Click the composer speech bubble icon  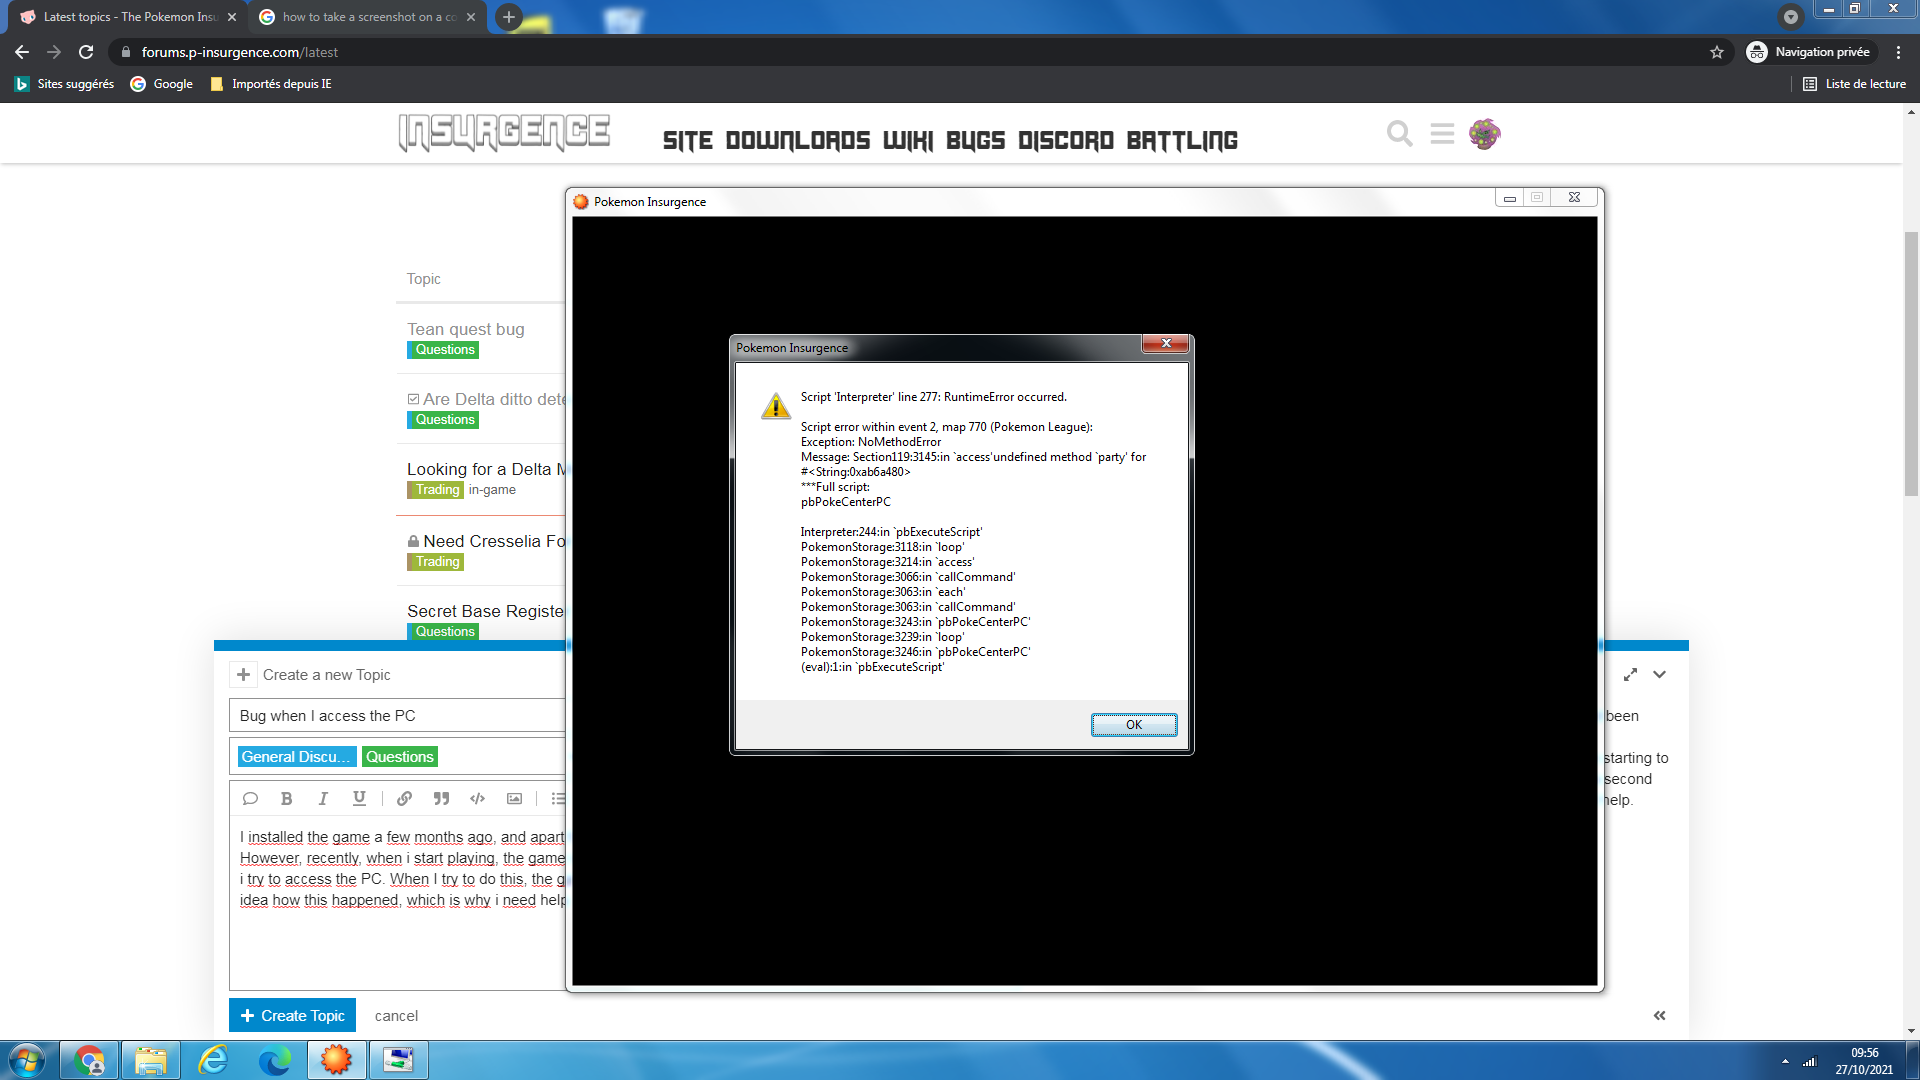coord(250,798)
